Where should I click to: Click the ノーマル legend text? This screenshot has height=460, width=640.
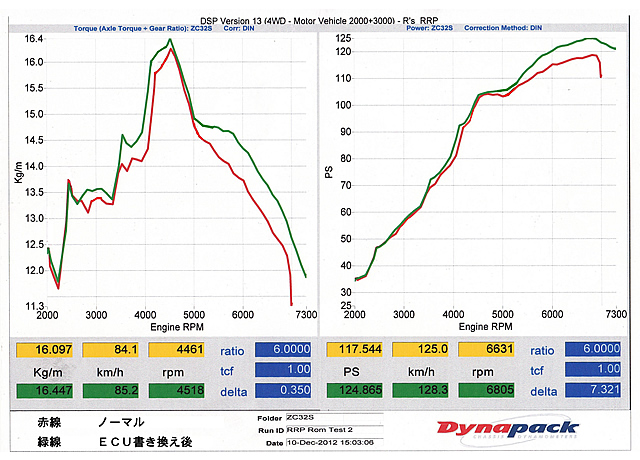point(121,422)
